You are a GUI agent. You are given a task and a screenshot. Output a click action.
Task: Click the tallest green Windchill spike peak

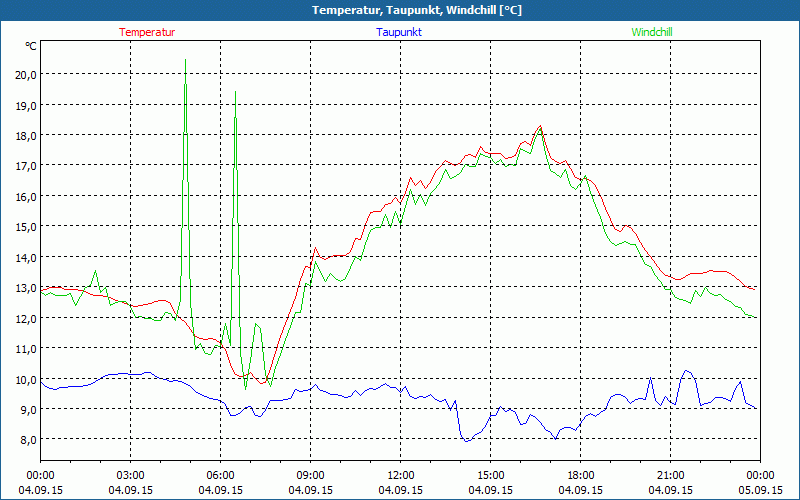(x=185, y=84)
